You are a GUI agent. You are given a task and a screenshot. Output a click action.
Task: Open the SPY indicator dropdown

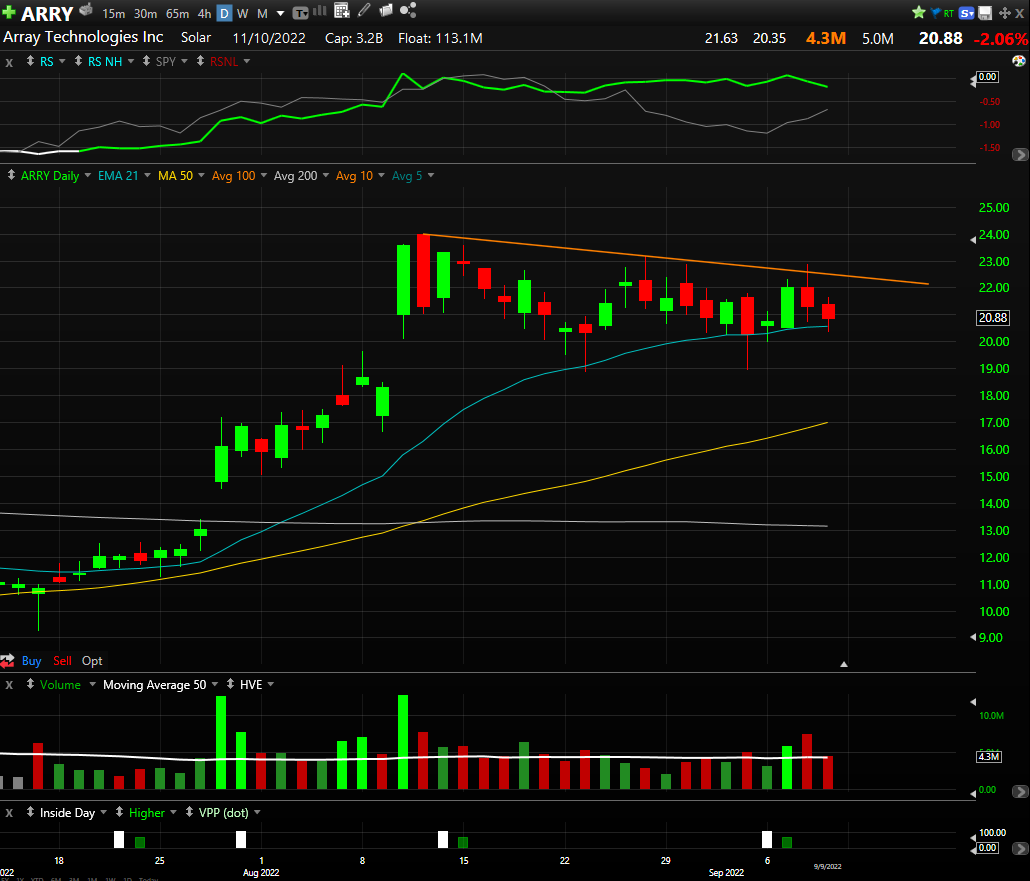click(185, 61)
